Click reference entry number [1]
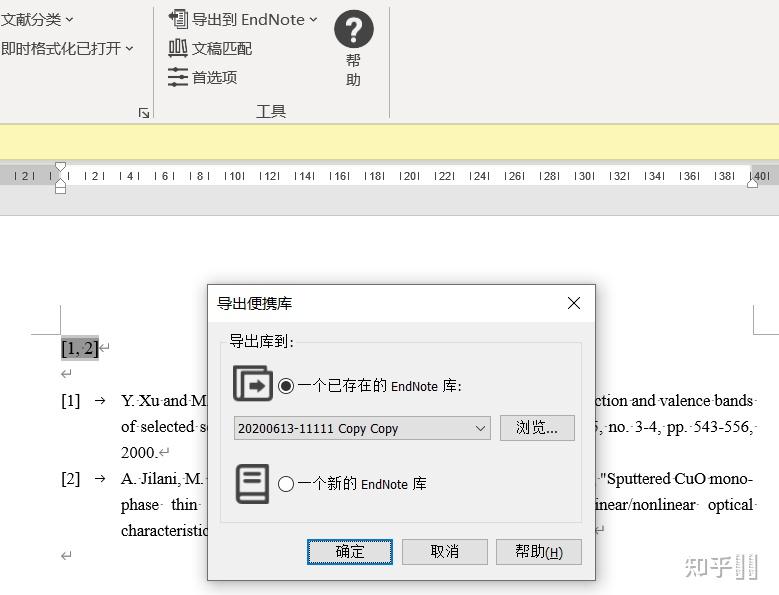Screen dimensions: 779x595 point(71,400)
